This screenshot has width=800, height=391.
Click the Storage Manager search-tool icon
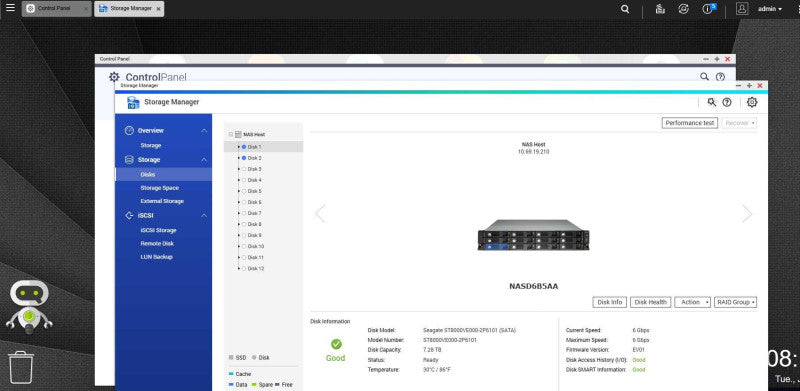[712, 102]
